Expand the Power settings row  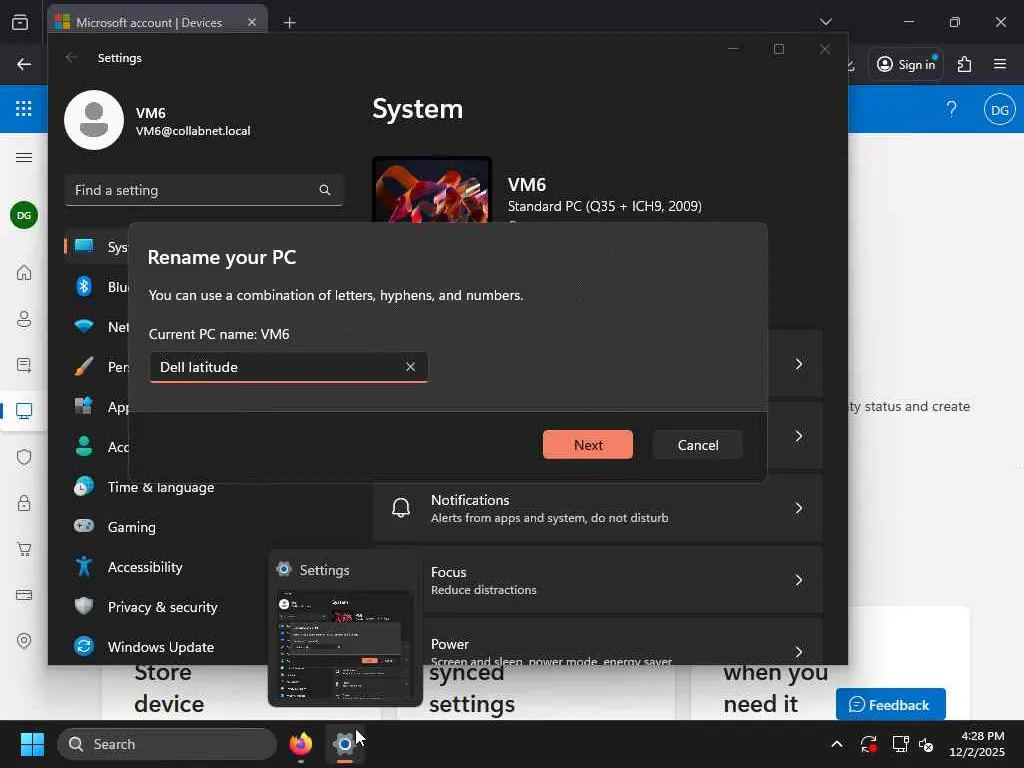coord(598,643)
